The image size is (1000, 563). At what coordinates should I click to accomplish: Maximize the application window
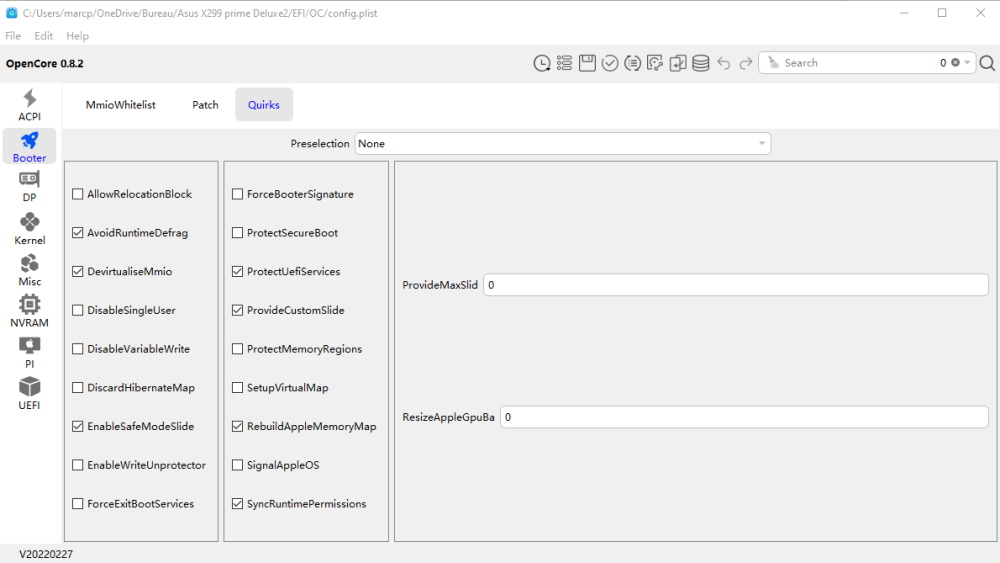(942, 13)
